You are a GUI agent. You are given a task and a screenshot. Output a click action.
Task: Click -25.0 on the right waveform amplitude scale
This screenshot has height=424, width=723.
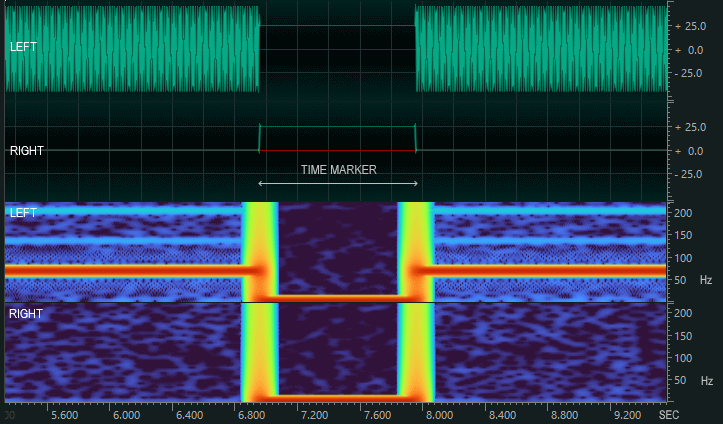[690, 175]
